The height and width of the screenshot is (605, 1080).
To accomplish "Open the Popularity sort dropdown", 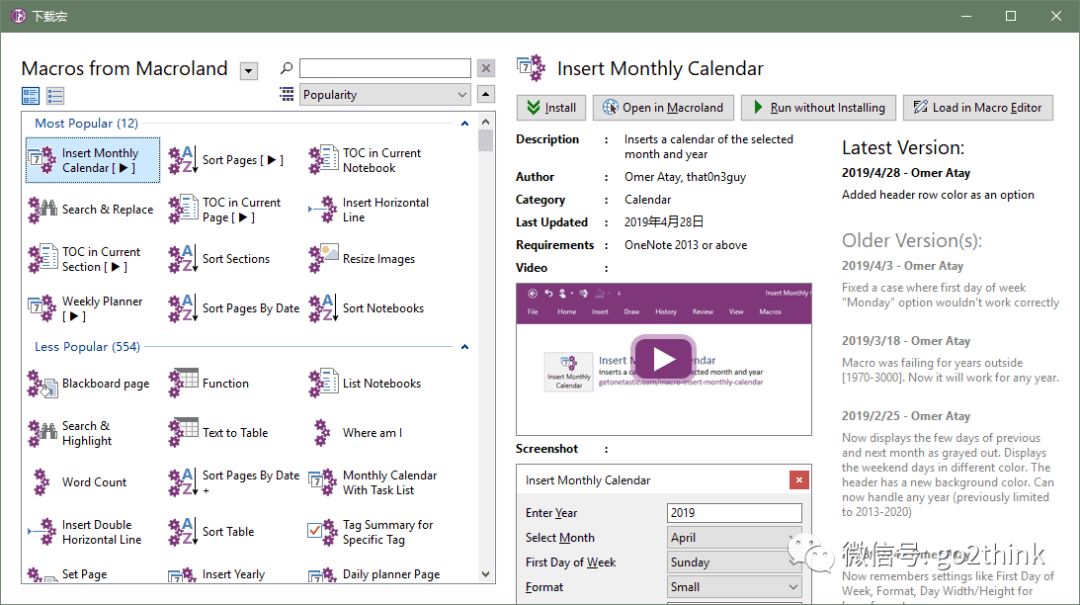I will 385,94.
